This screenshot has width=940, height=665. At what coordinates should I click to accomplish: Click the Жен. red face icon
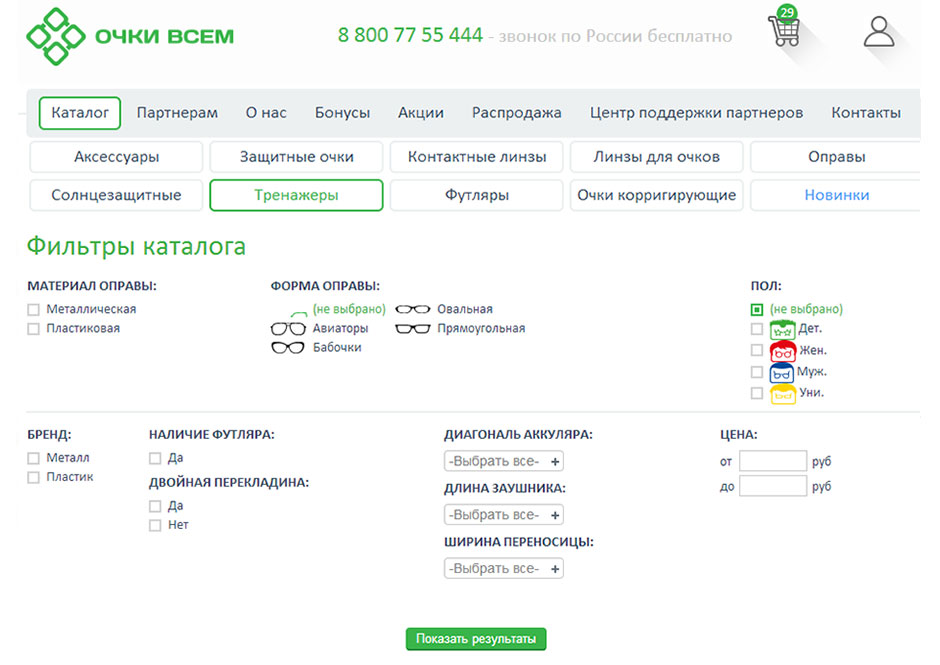[782, 351]
